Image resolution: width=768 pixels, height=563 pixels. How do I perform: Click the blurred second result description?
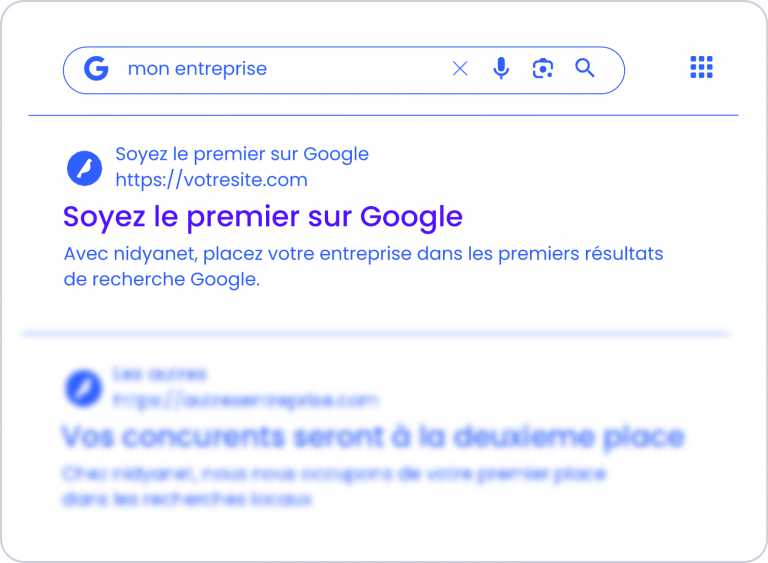pyautogui.click(x=334, y=484)
